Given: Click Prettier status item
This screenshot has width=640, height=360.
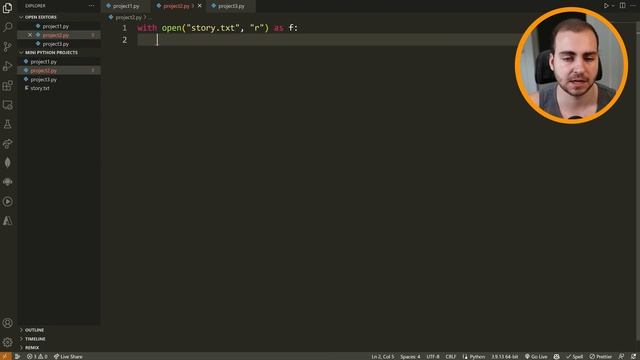Looking at the screenshot, I should click(600, 356).
